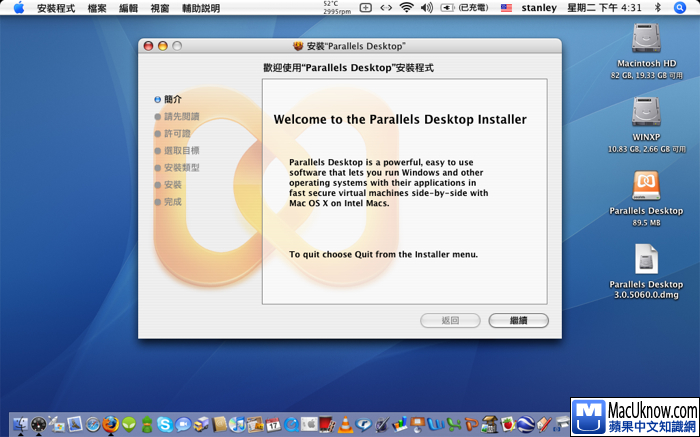This screenshot has height=437, width=700.
Task: Click the Bluetooth status icon
Action: click(657, 7)
